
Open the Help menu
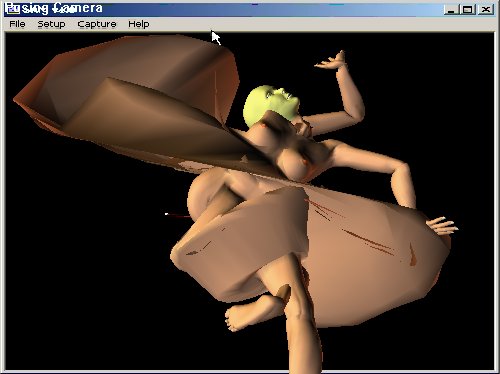pyautogui.click(x=139, y=24)
